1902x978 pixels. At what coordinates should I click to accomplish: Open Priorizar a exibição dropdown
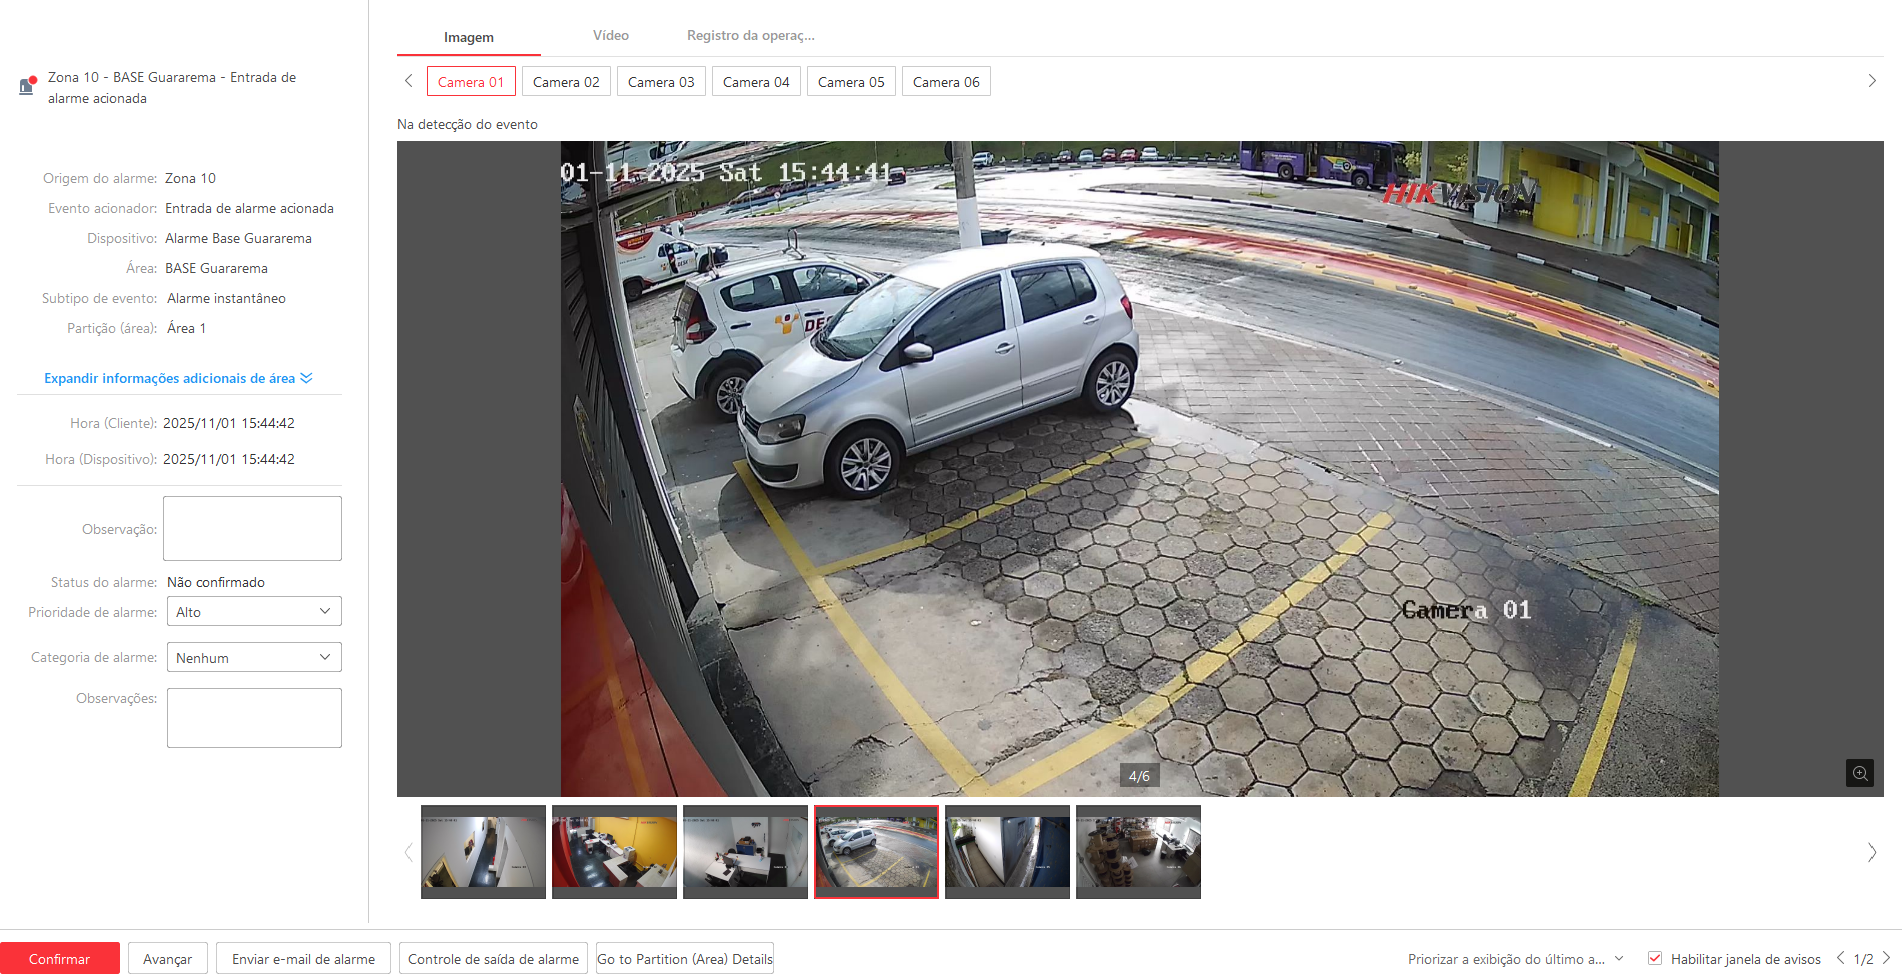(1515, 959)
